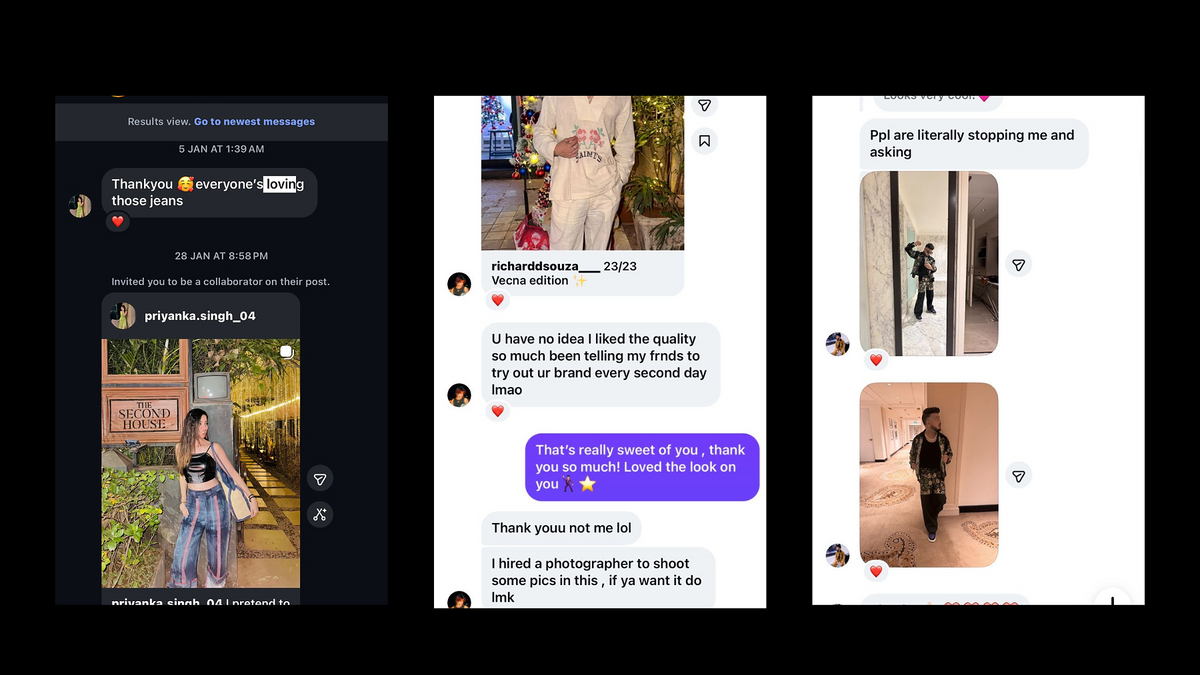Click the bookmark icon beside the Vecna edition post

point(704,141)
